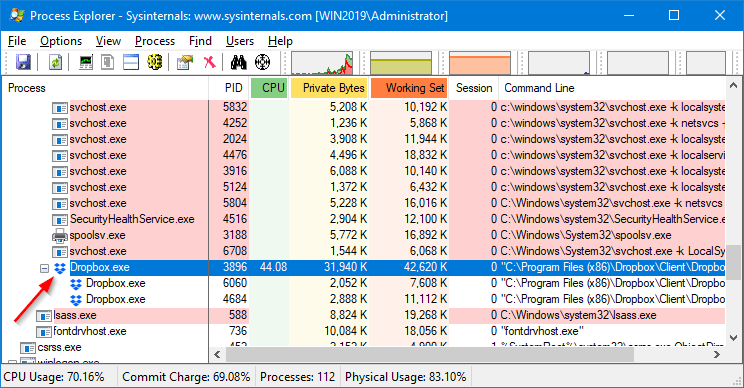Screen dimensions: 744x388
Task: Click the vertical scrollbar up arrow
Action: pyautogui.click(x=733, y=85)
